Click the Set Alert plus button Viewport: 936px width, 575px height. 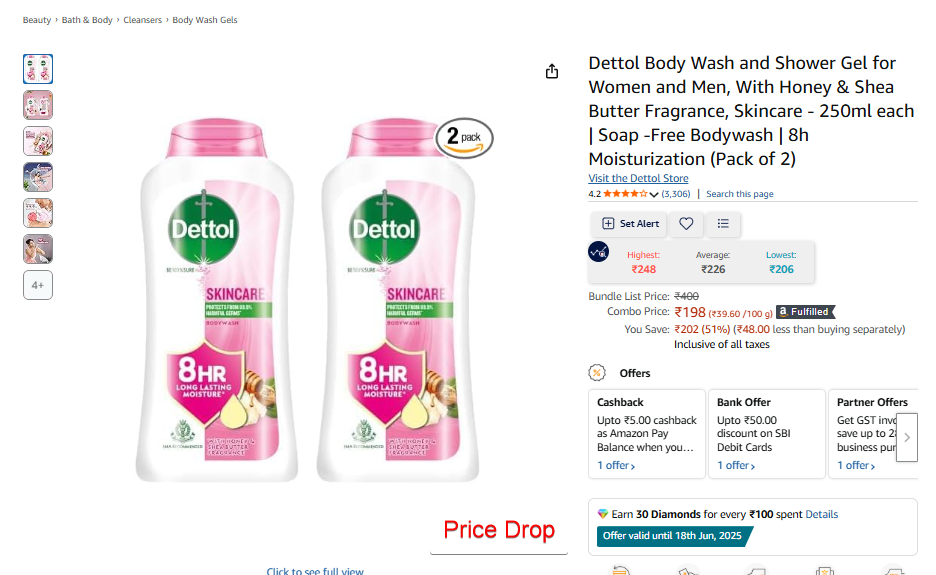point(629,224)
